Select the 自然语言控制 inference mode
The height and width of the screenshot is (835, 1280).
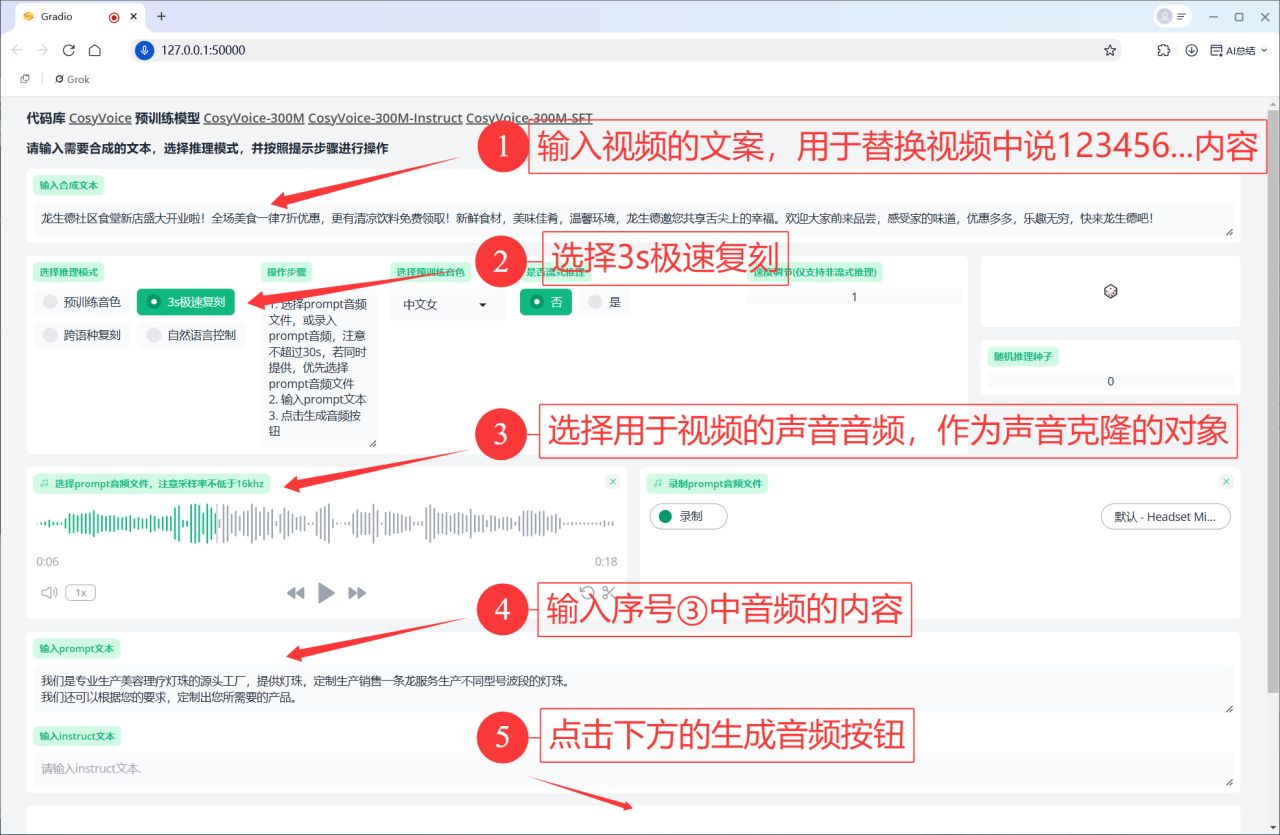[191, 335]
